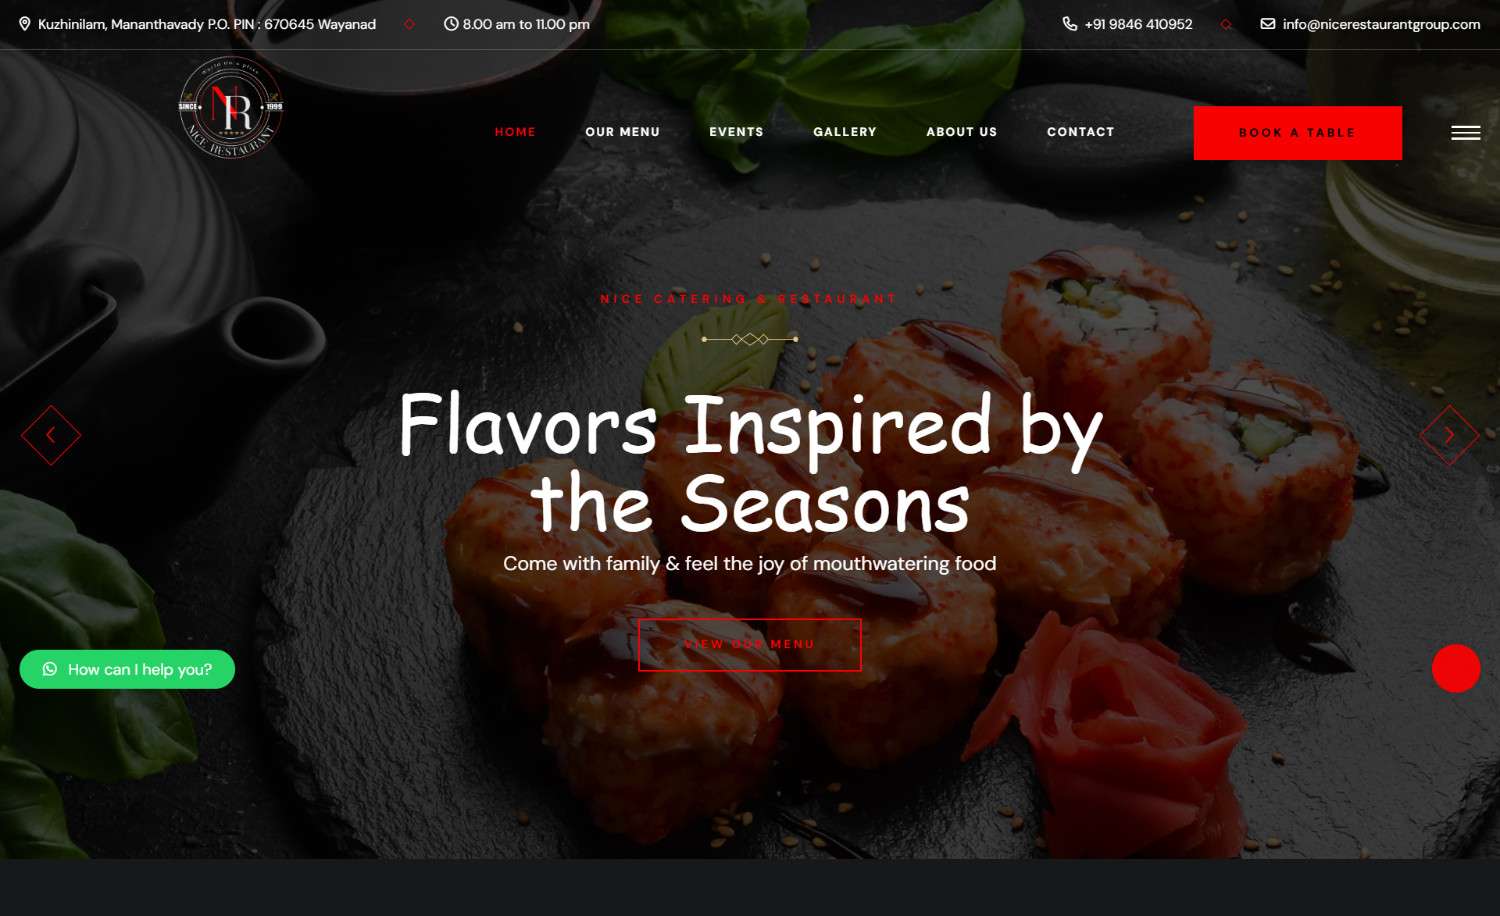Click the location pin icon
This screenshot has width=1500, height=916.
click(x=25, y=24)
